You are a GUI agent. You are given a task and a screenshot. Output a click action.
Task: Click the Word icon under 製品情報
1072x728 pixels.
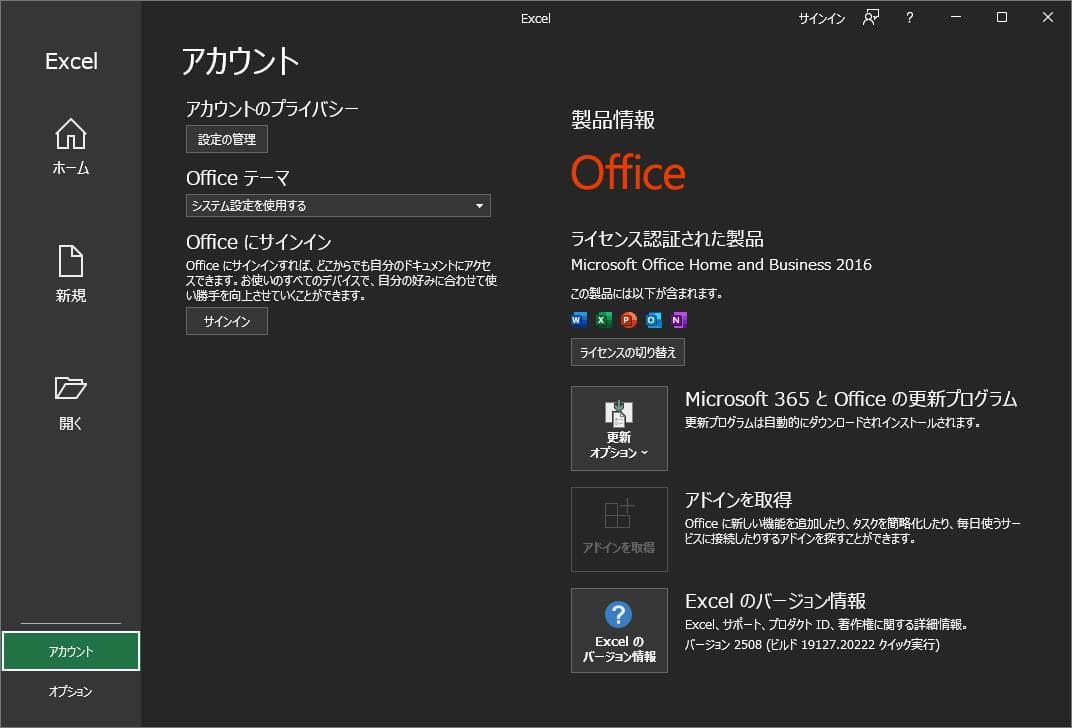(578, 320)
